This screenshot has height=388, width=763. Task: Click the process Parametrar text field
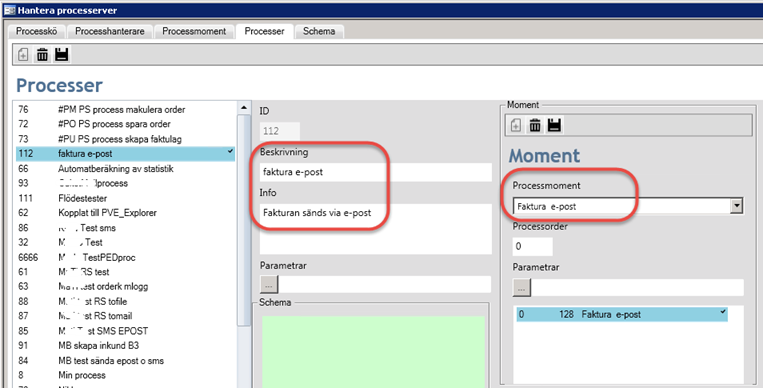tap(385, 285)
